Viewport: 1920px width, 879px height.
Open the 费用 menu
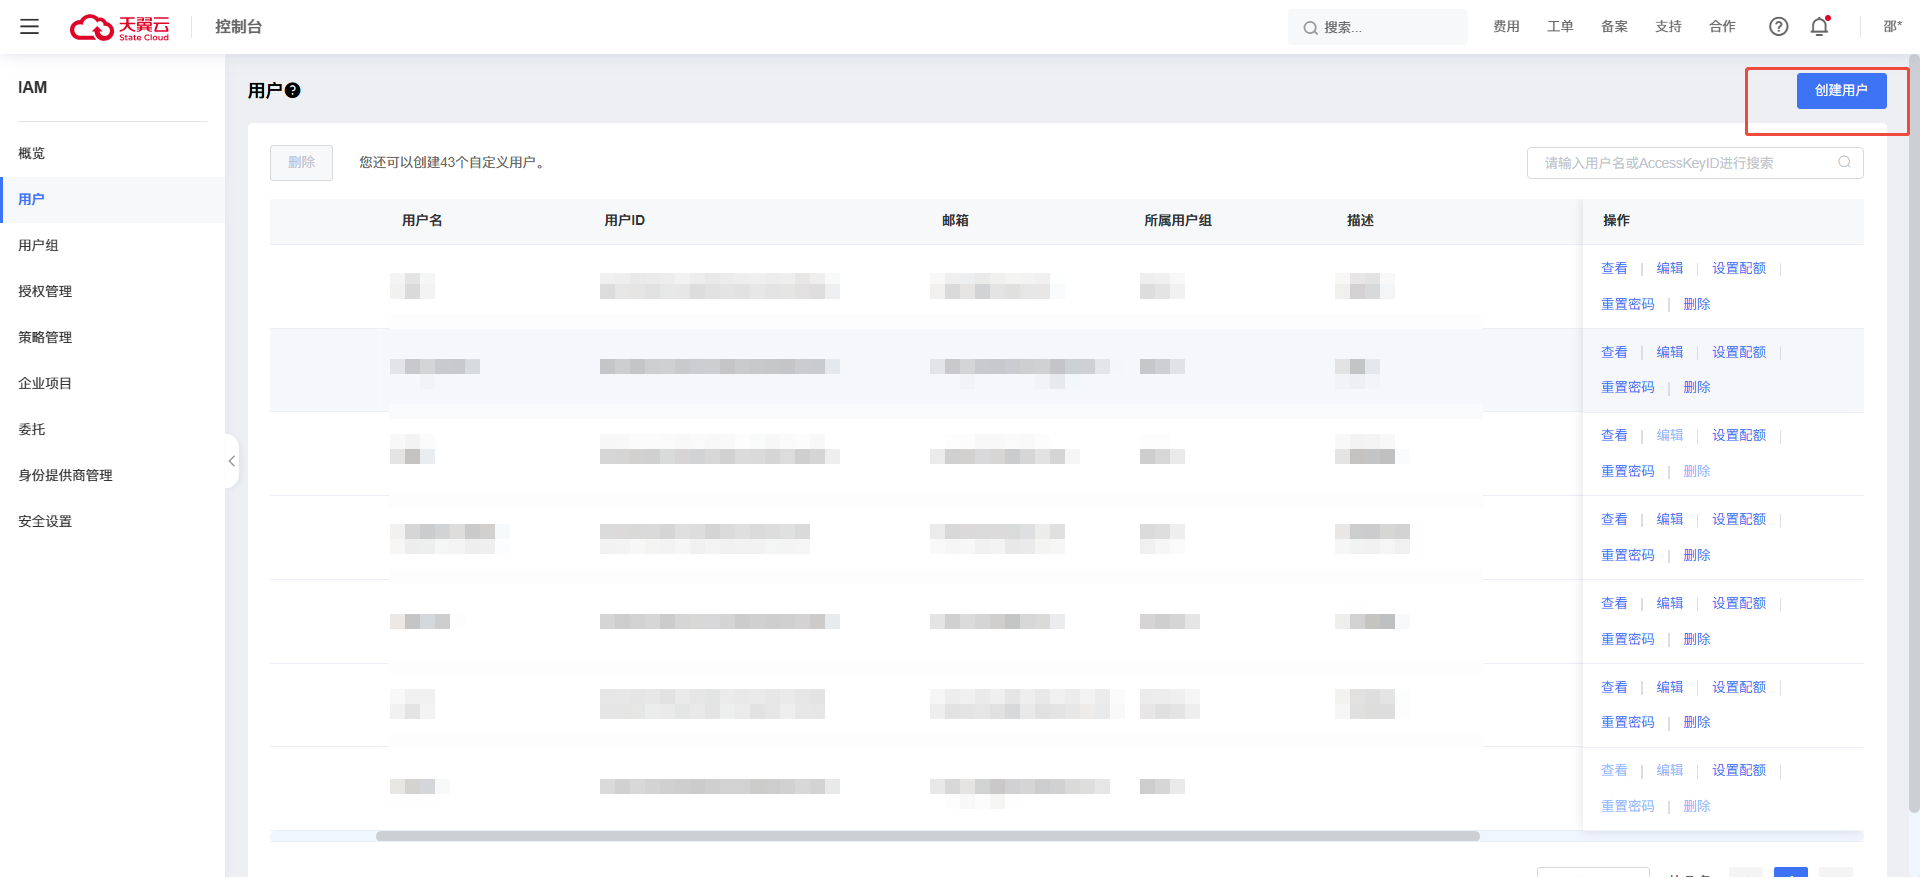pyautogui.click(x=1506, y=27)
